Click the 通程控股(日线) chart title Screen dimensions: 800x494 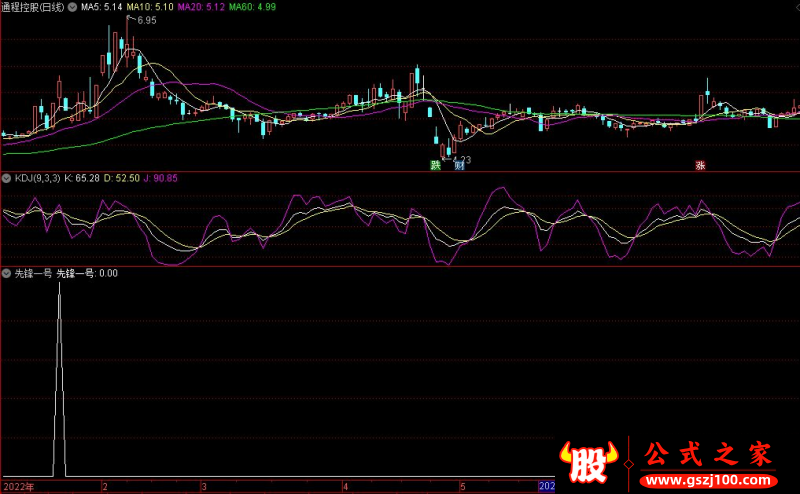pos(33,7)
